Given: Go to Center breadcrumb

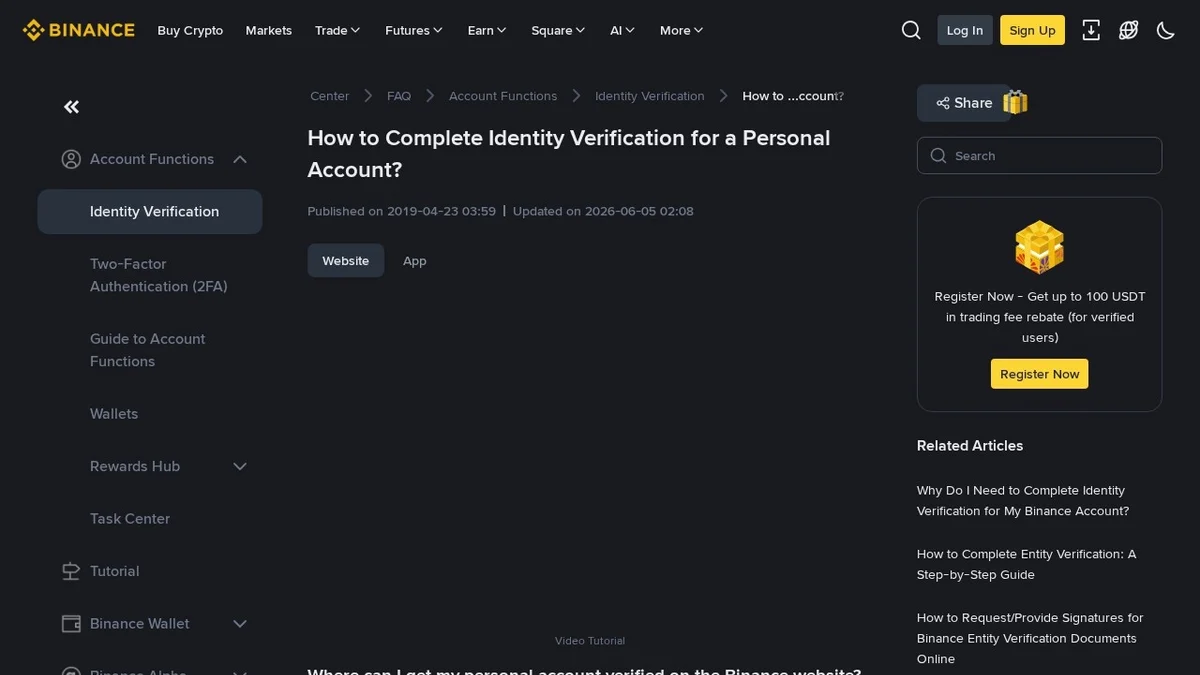Looking at the screenshot, I should pos(330,96).
